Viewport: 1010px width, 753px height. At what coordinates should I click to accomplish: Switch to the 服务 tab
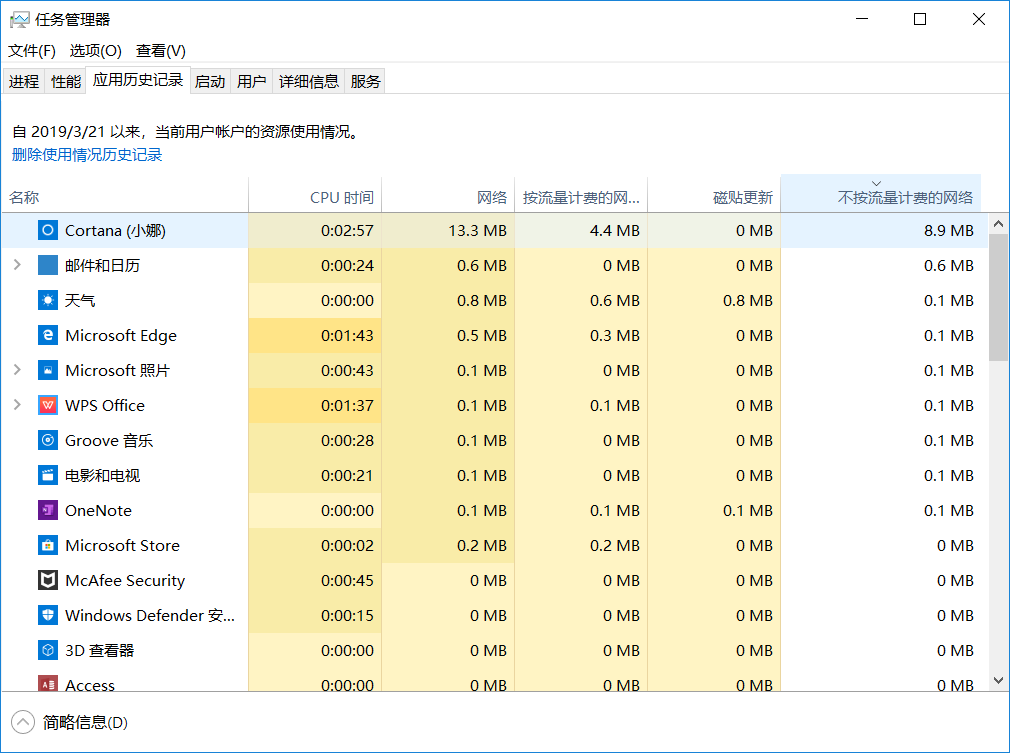pyautogui.click(x=365, y=81)
